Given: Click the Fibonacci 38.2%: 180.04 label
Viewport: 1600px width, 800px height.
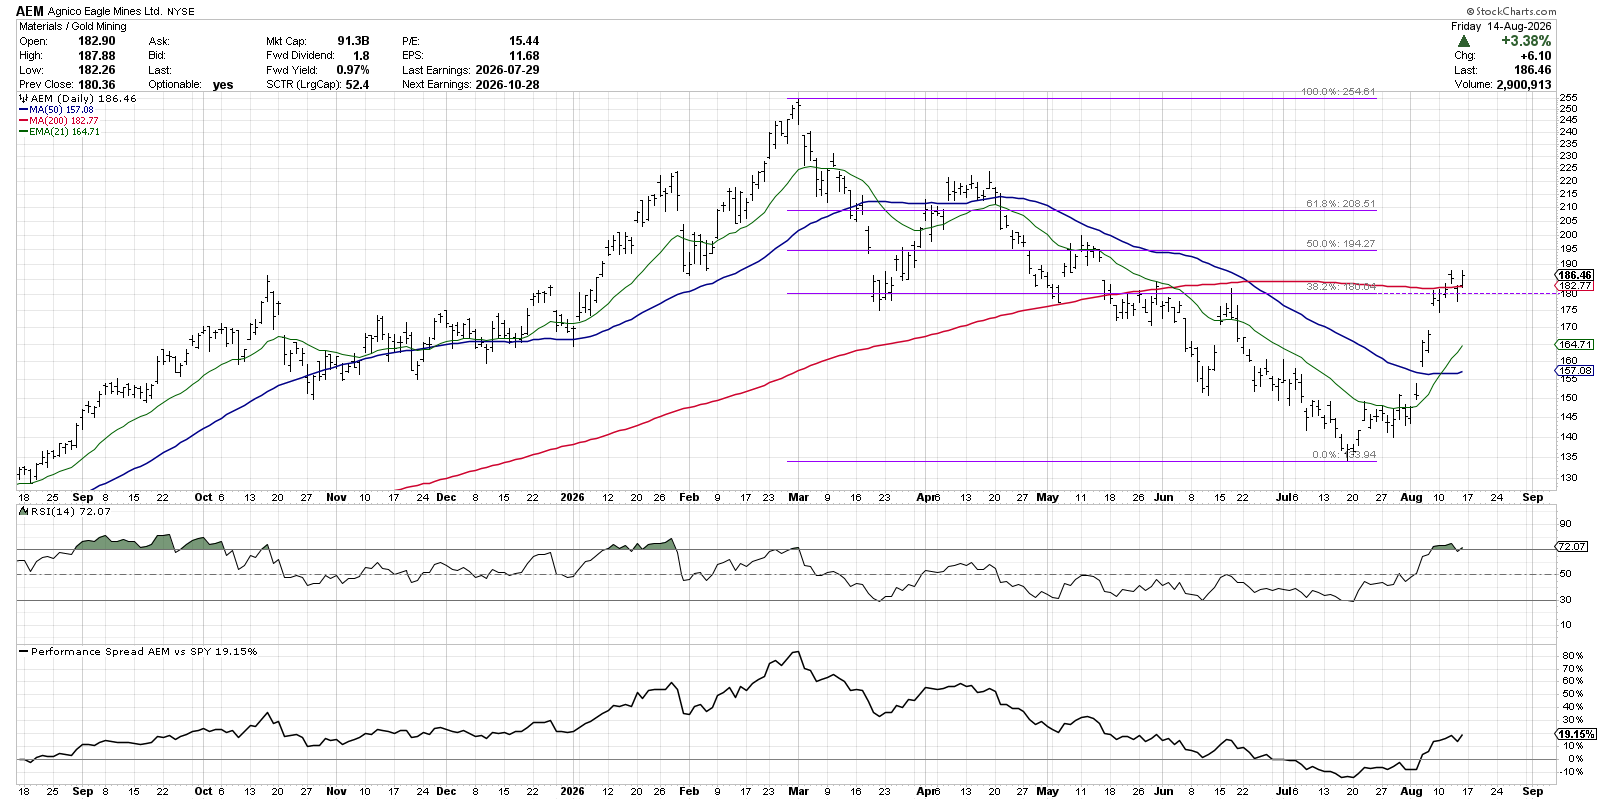Looking at the screenshot, I should [x=1341, y=287].
